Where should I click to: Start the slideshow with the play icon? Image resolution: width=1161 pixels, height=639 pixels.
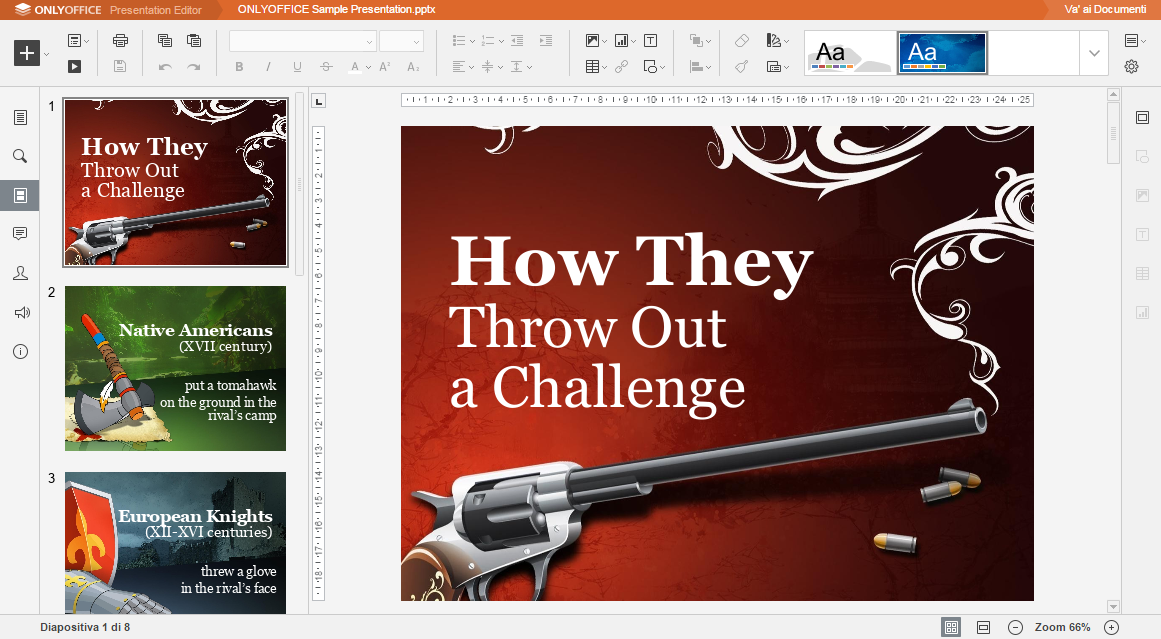coord(74,67)
